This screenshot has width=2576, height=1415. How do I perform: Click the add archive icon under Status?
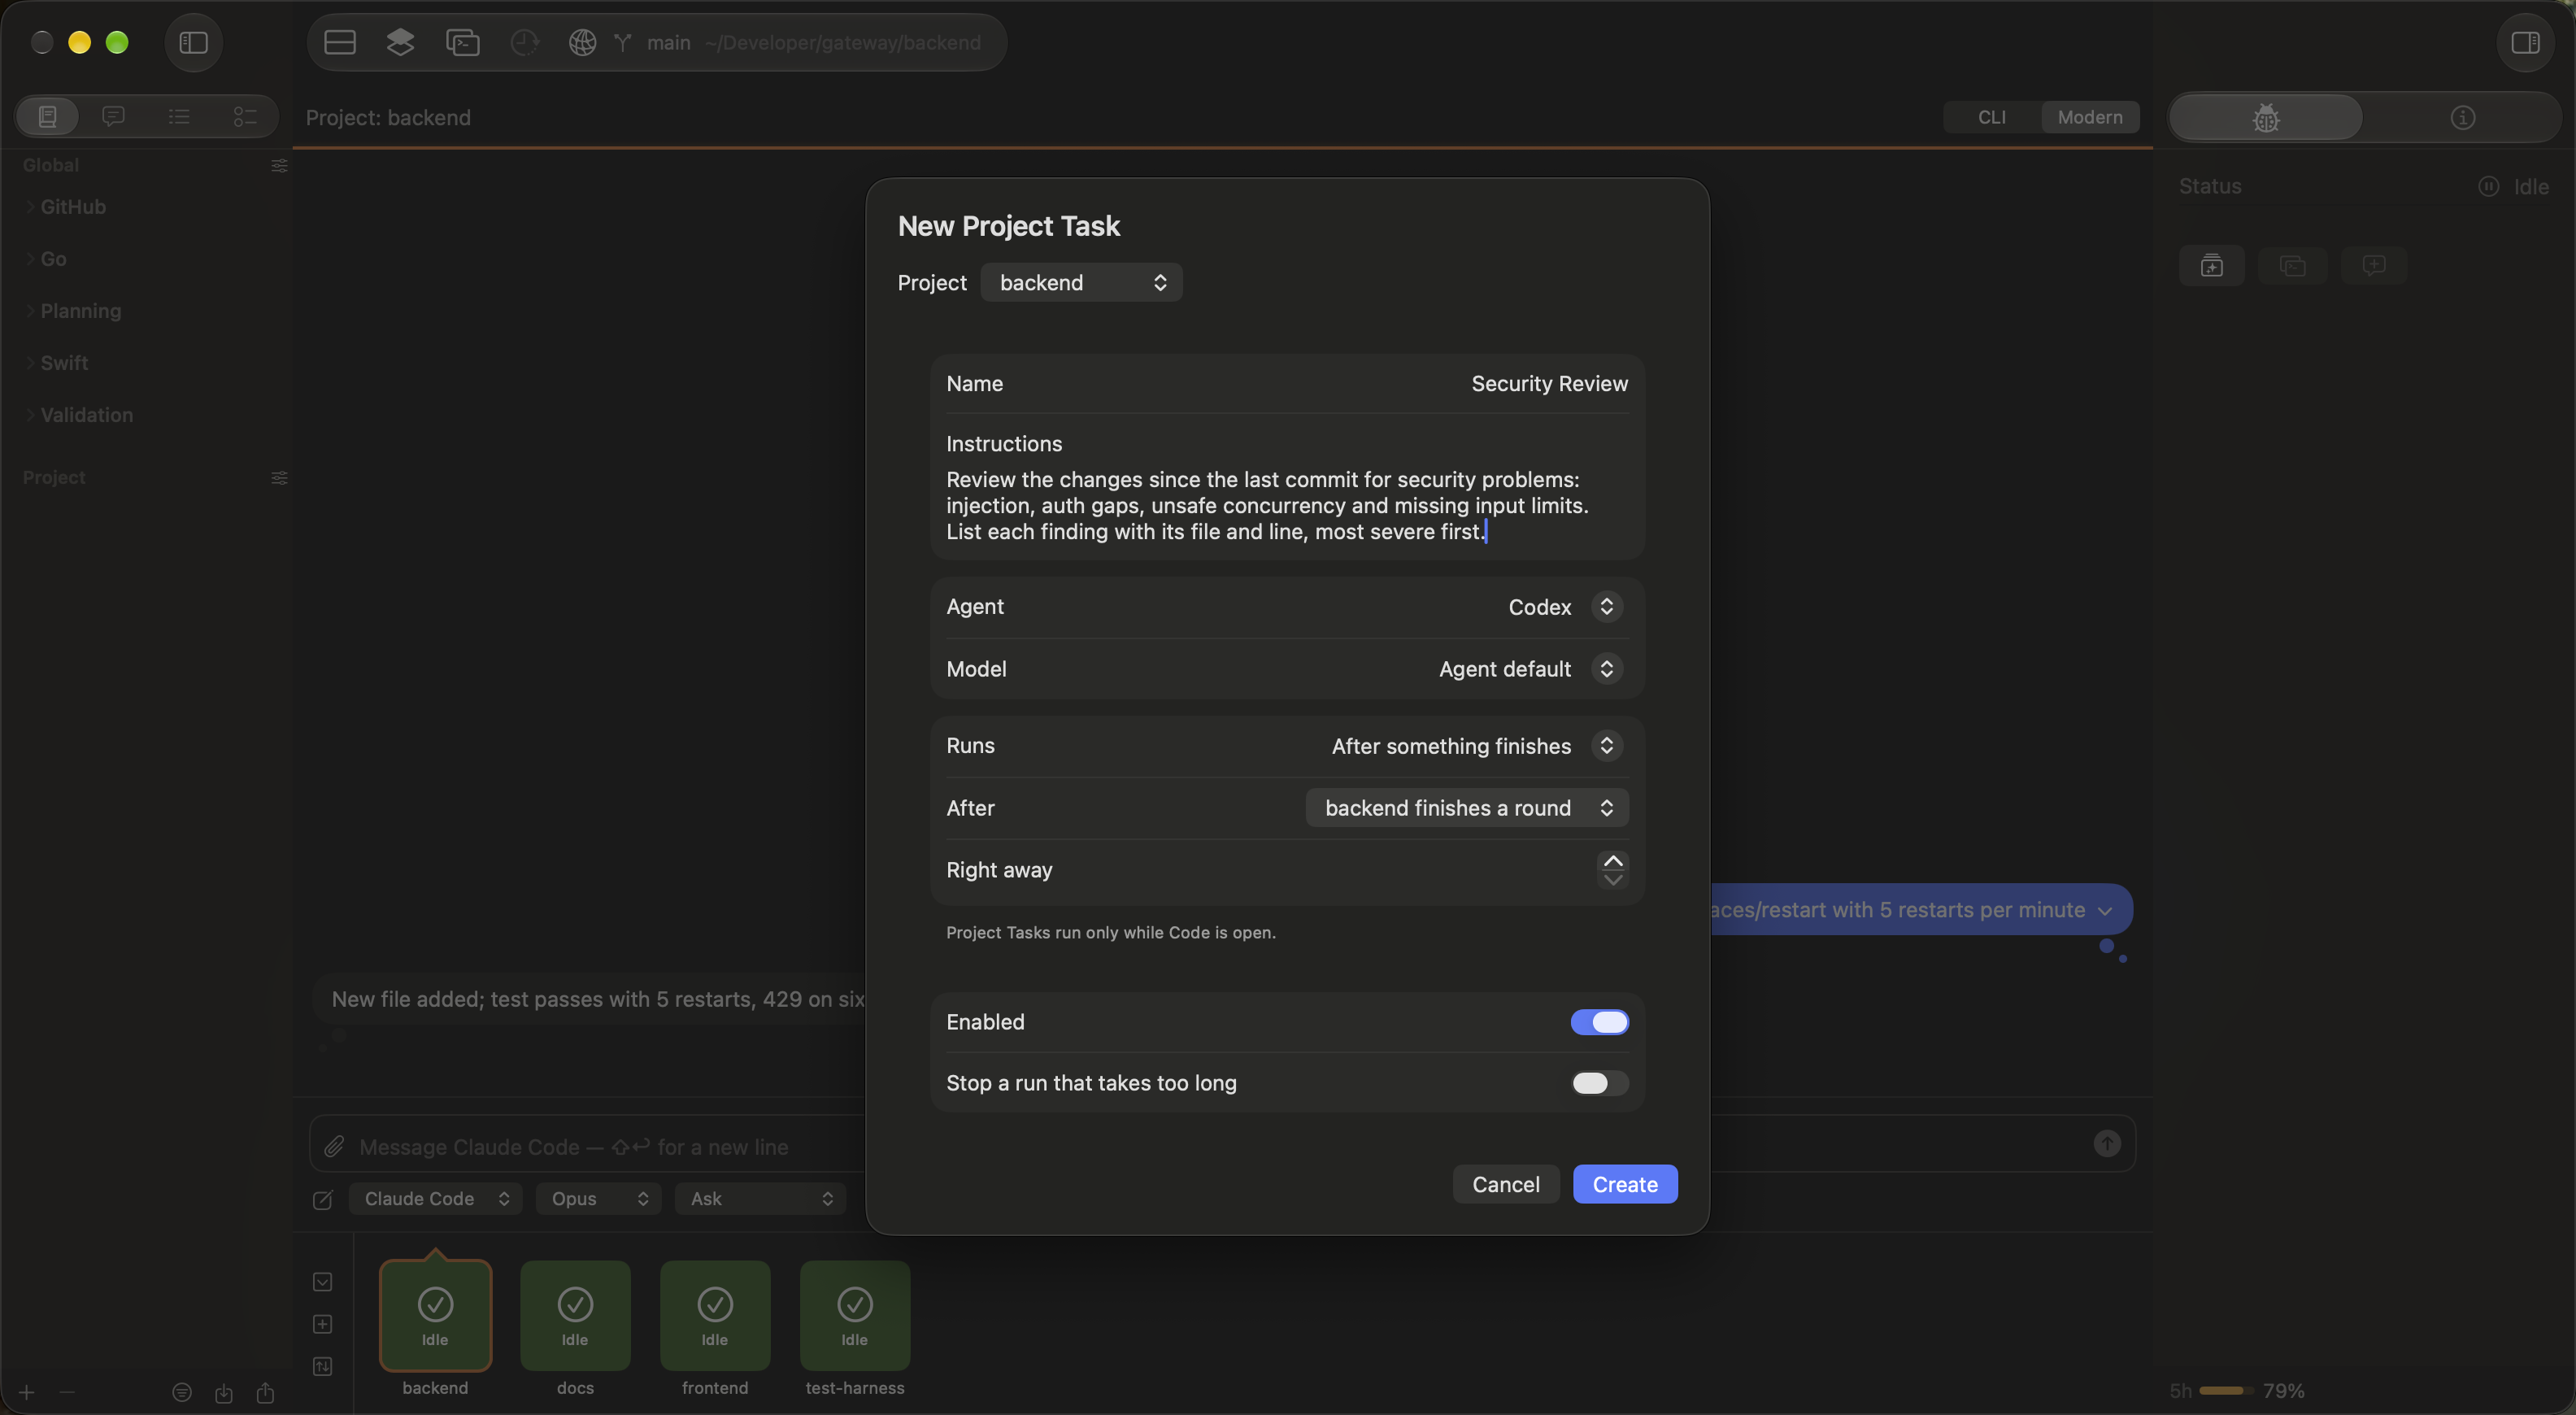[x=2212, y=266]
